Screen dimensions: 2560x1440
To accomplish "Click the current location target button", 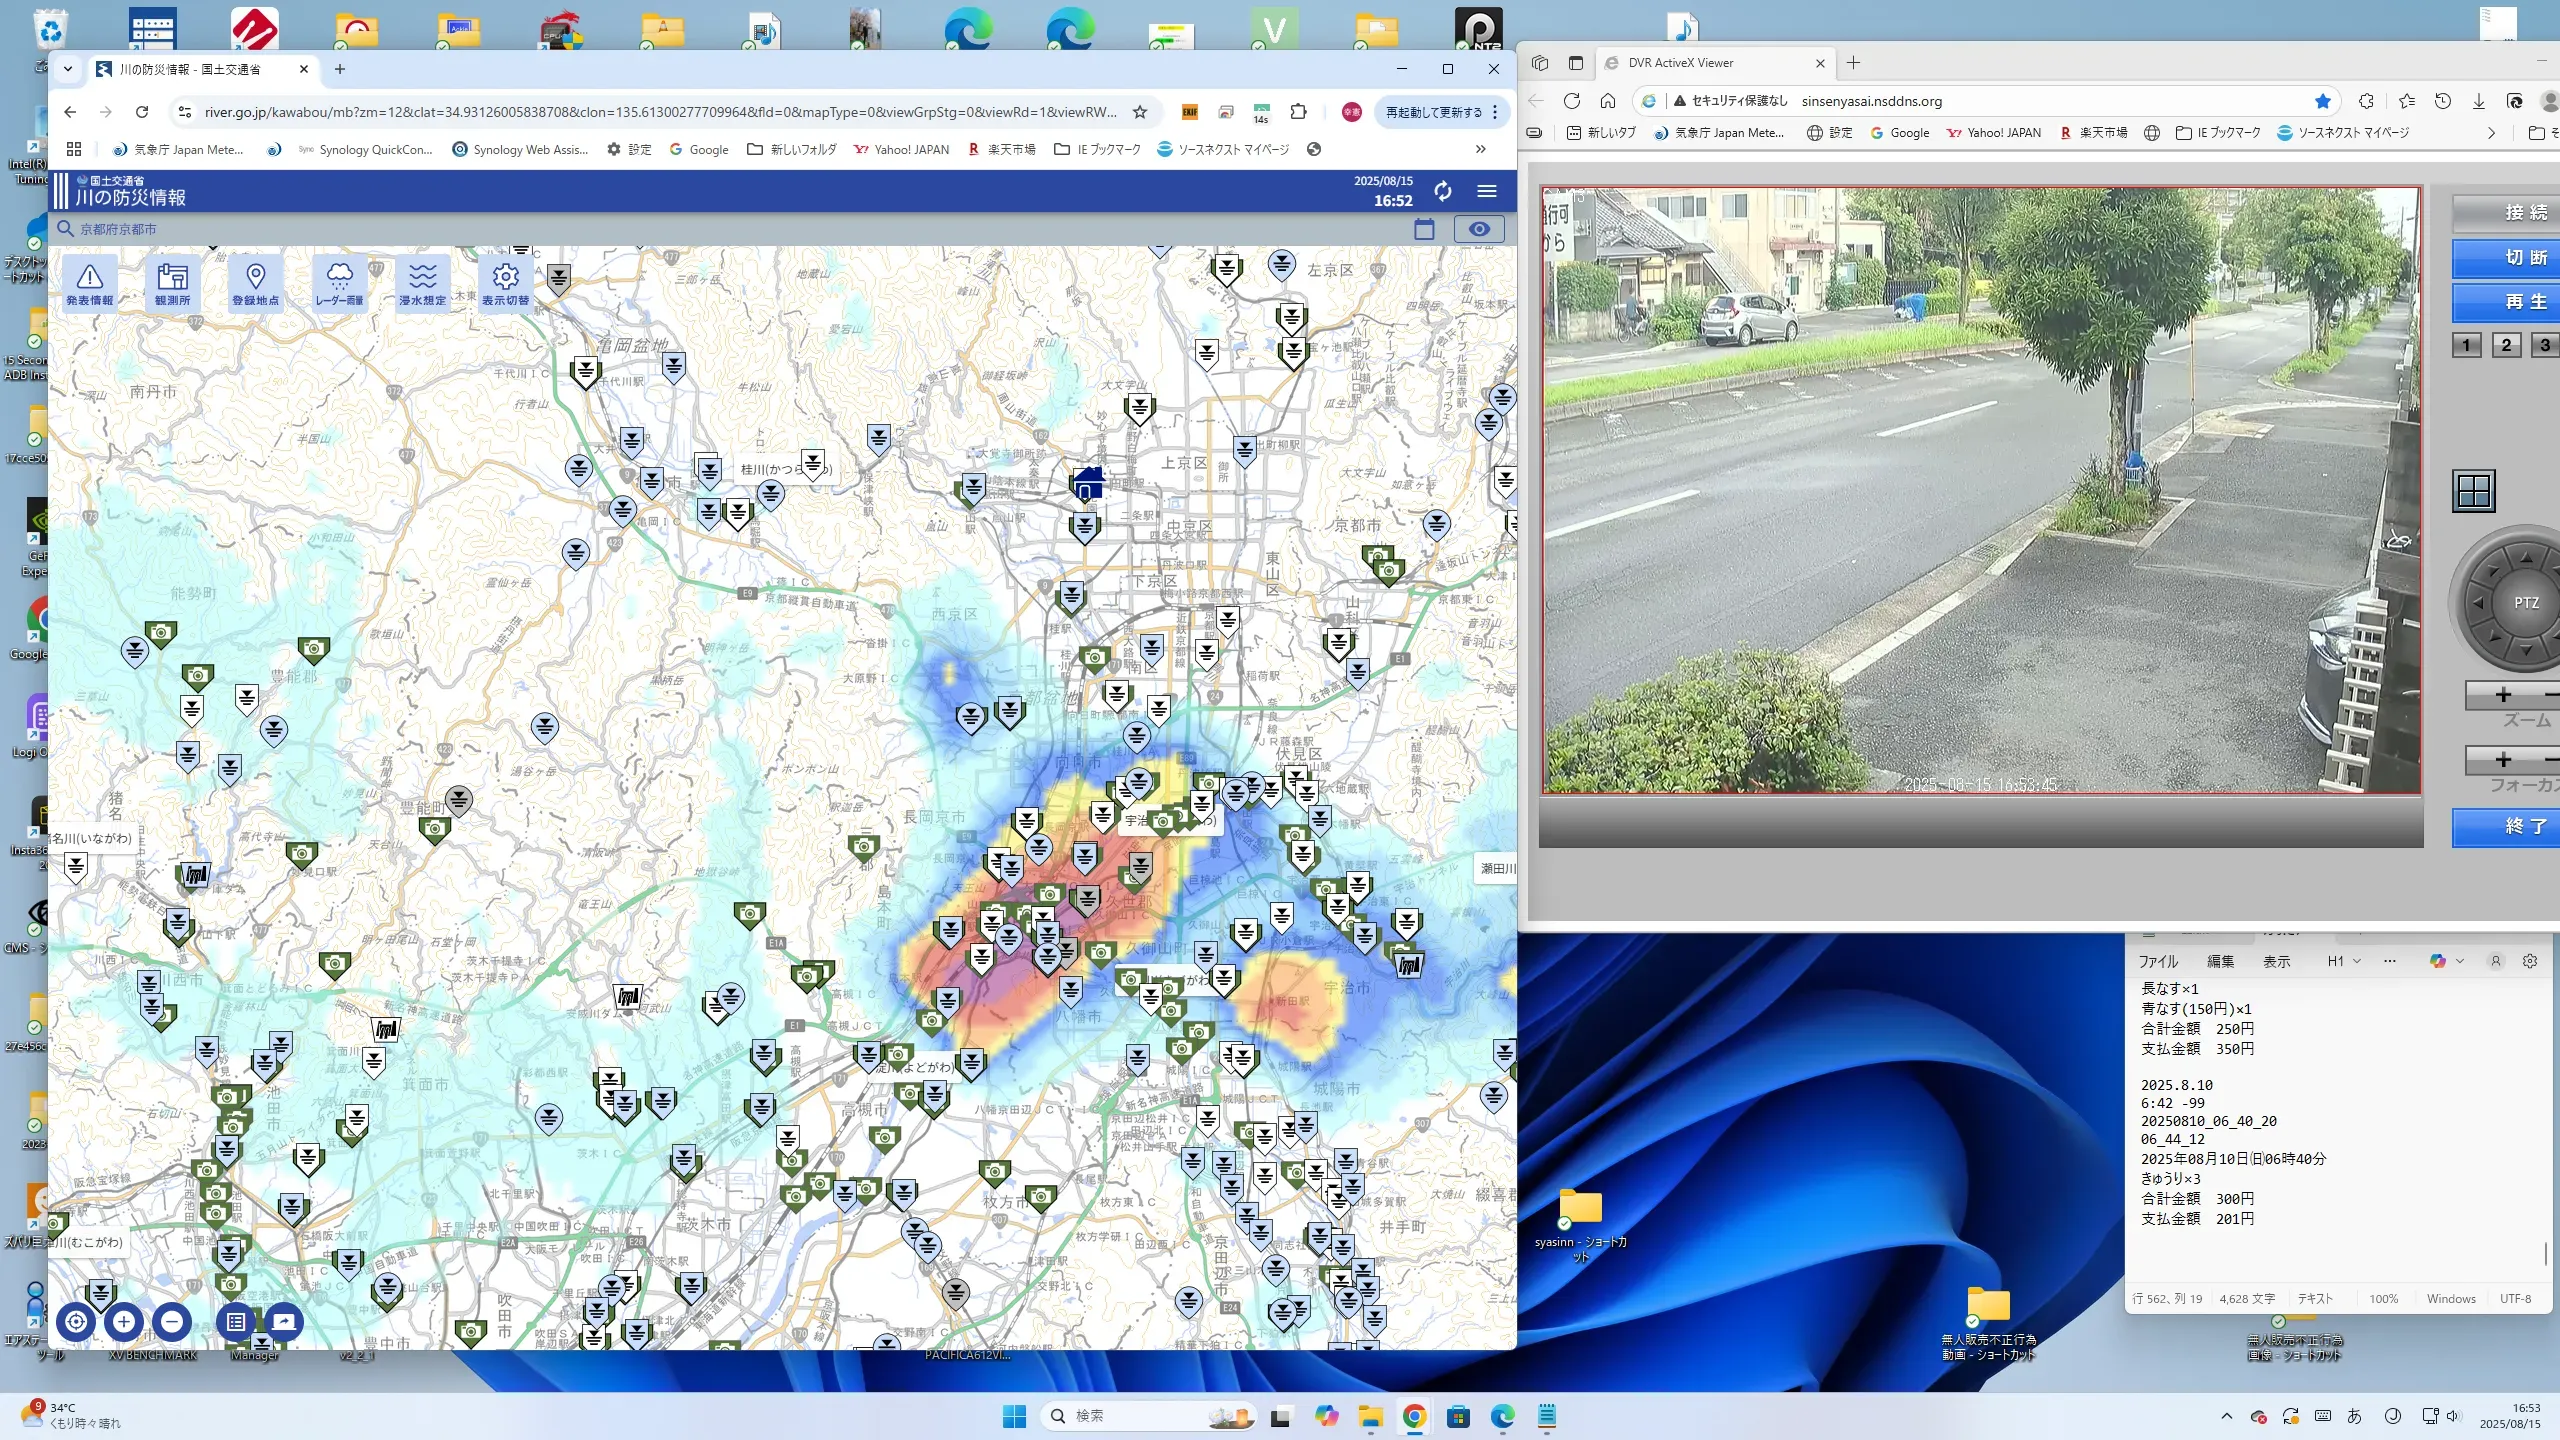I will tap(76, 1321).
